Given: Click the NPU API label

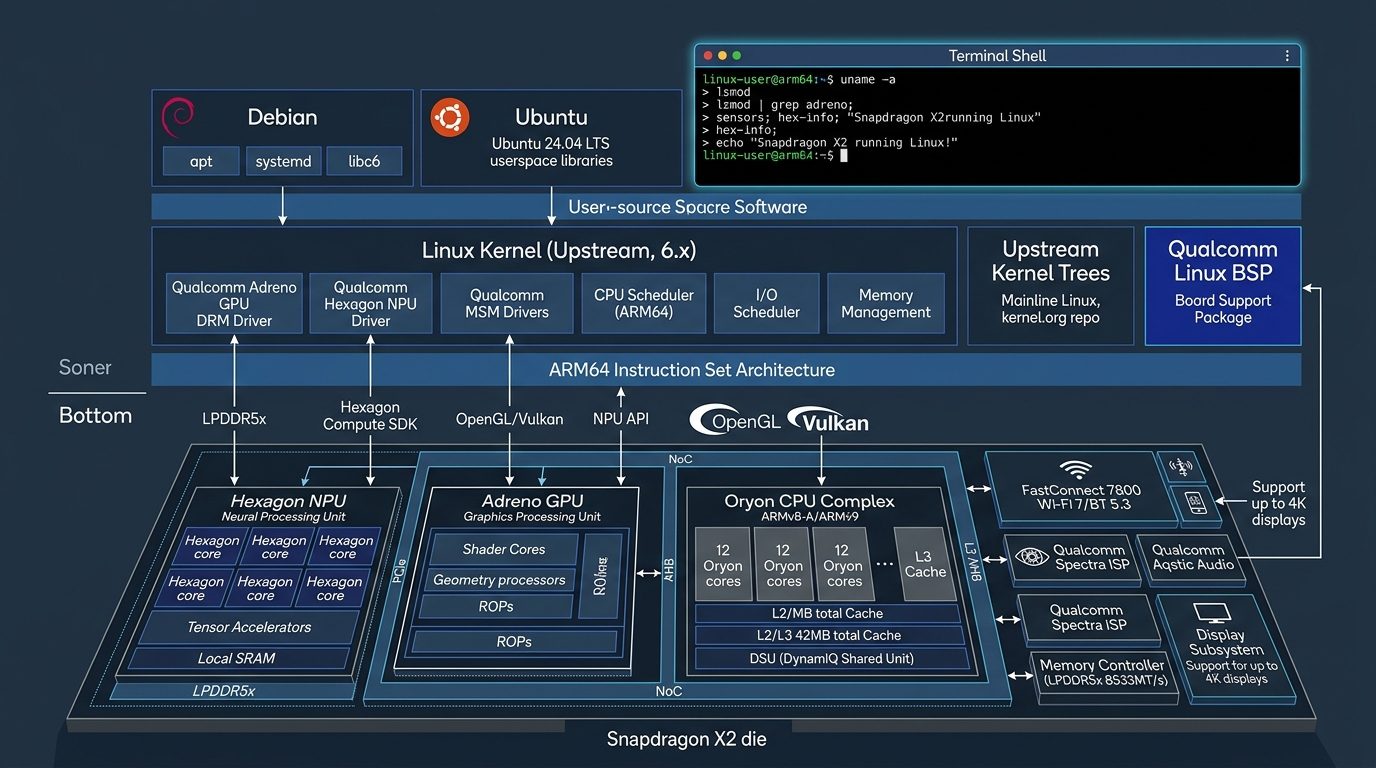Looking at the screenshot, I should (x=622, y=419).
